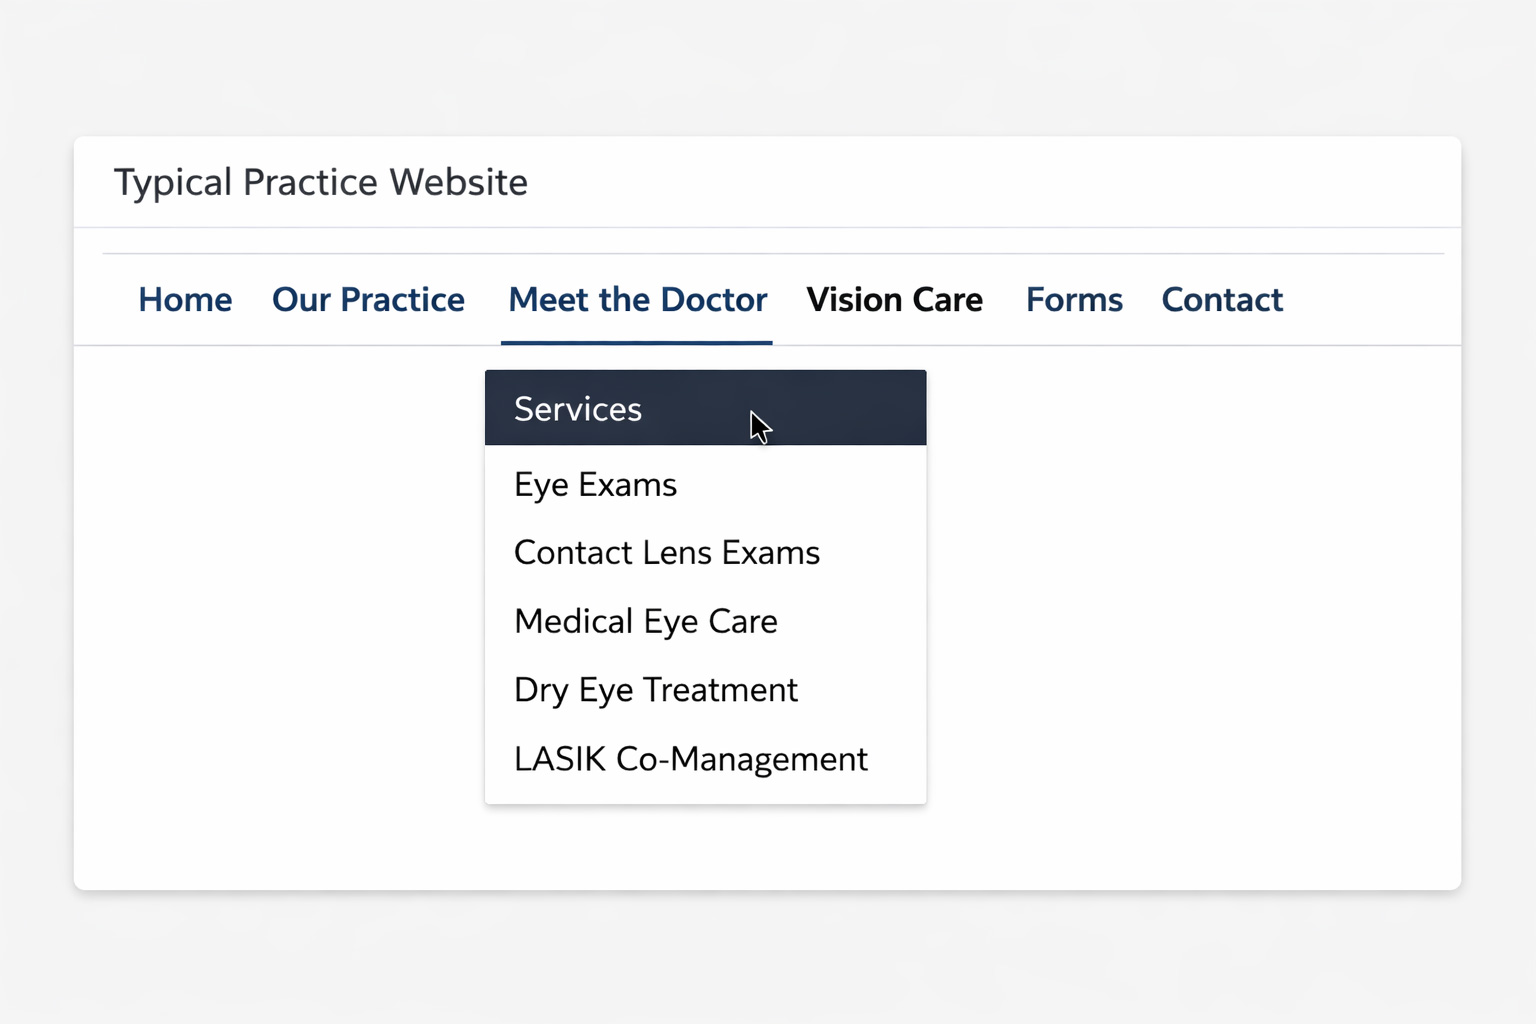Click the active Meet the Doctor tab
The width and height of the screenshot is (1536, 1024).
click(x=637, y=300)
